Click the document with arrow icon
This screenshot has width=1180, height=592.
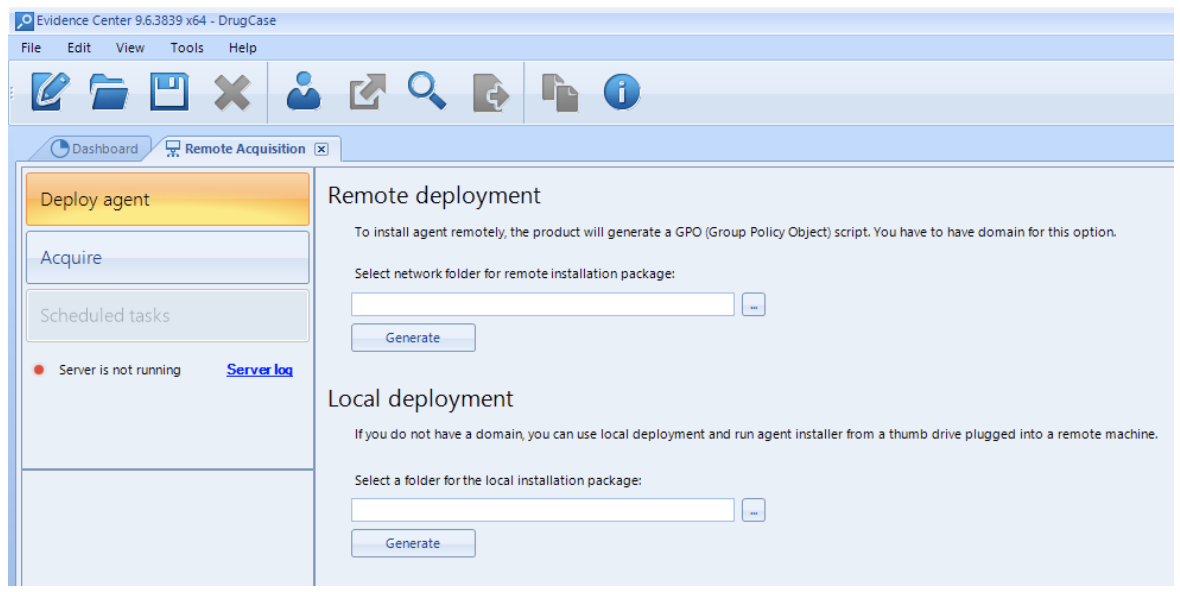tap(491, 93)
